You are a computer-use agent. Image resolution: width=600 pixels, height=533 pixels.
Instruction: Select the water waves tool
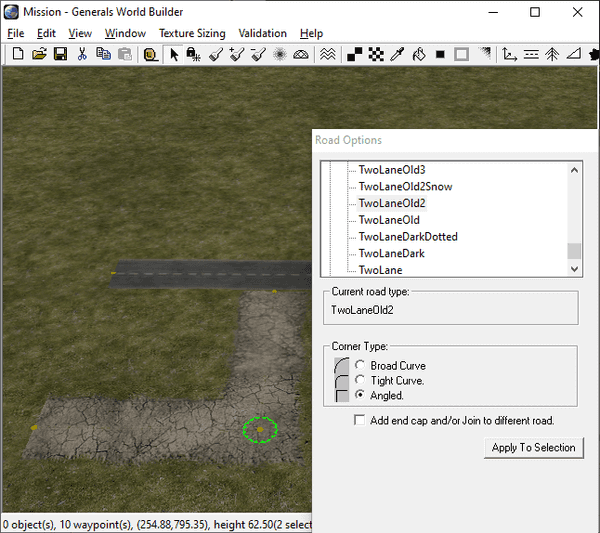(x=328, y=54)
